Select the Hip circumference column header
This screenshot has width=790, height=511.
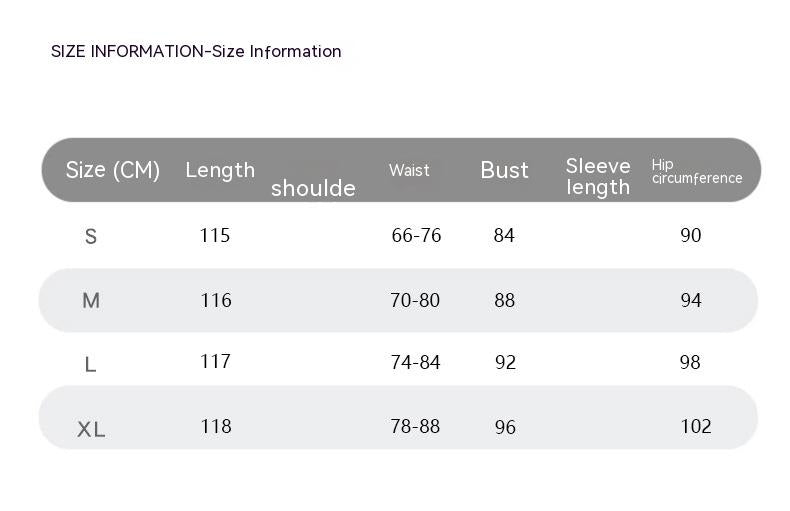click(697, 171)
